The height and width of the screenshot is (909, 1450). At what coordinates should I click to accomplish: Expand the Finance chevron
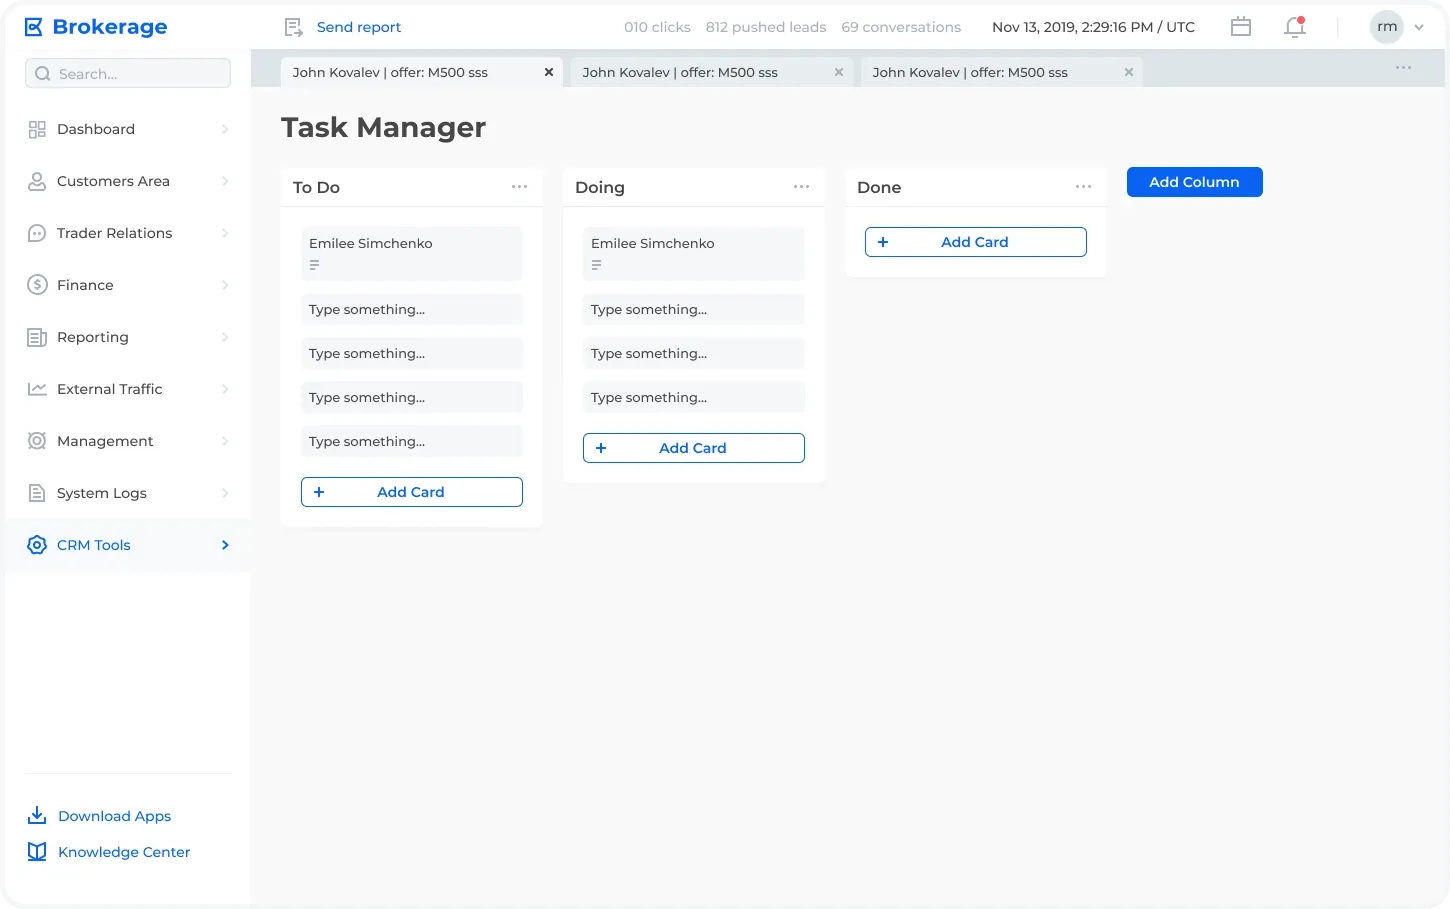[225, 285]
